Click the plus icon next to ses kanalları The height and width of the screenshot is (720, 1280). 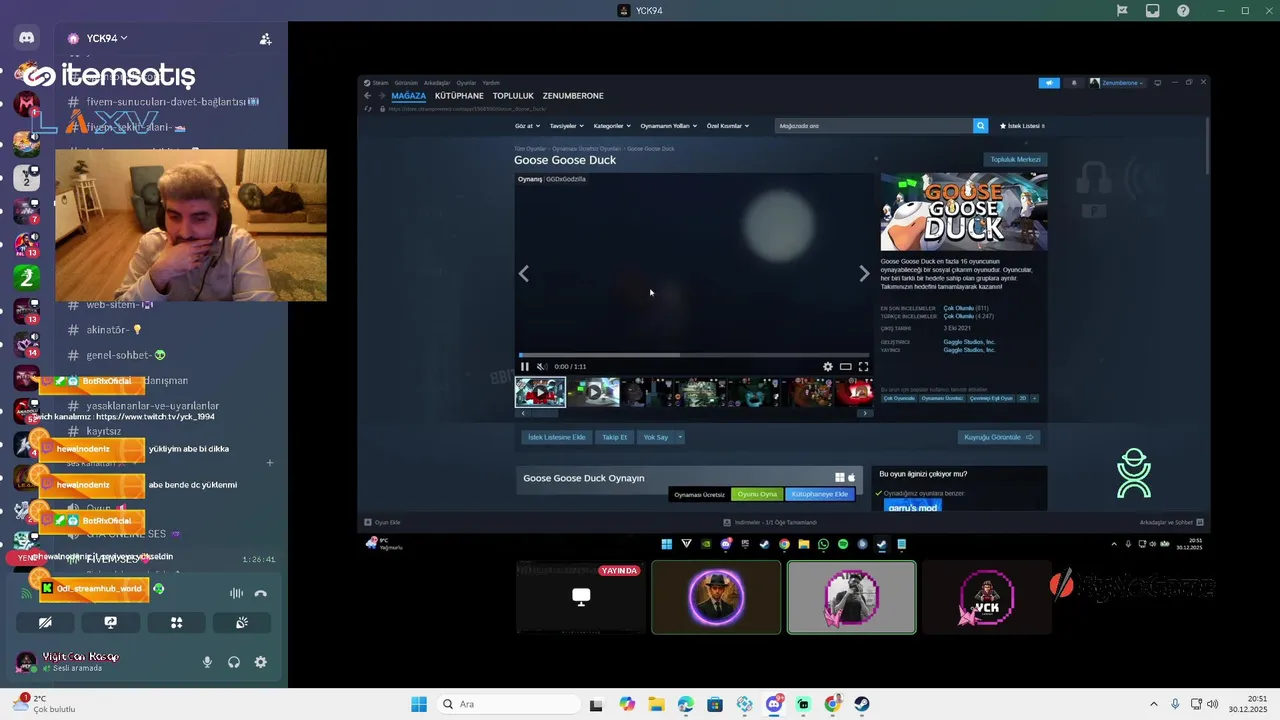269,462
